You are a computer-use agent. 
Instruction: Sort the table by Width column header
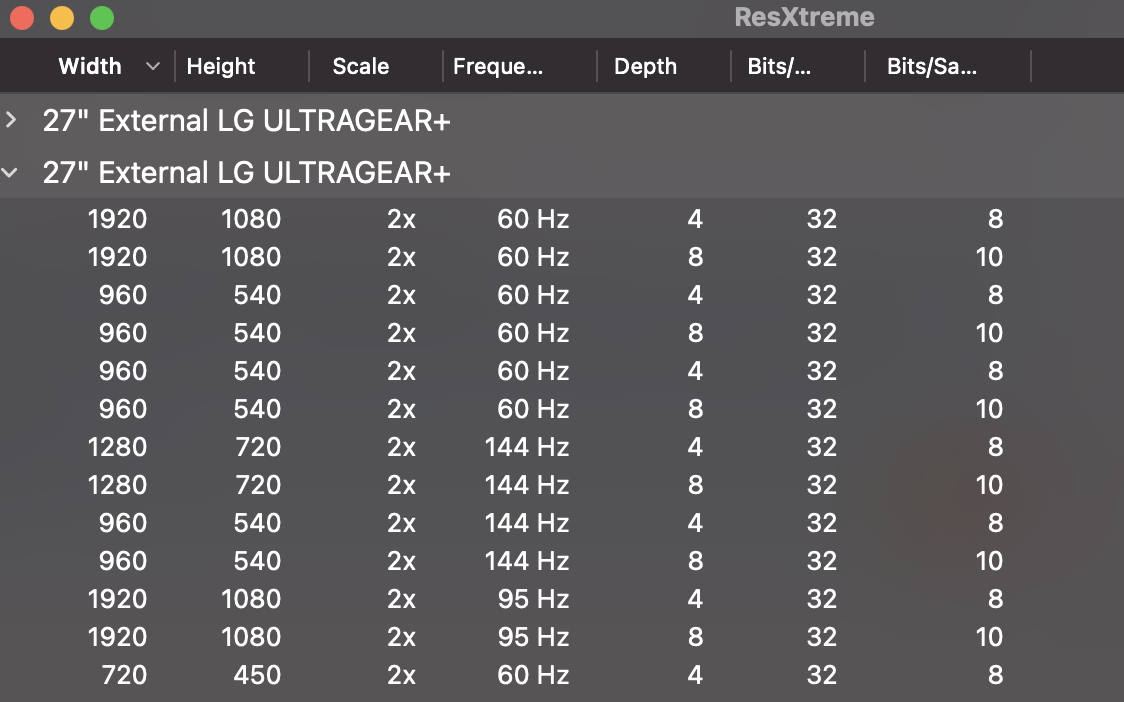click(x=90, y=66)
